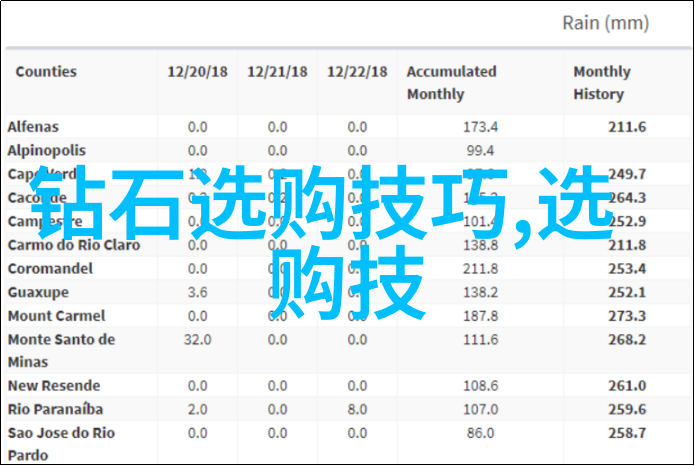The height and width of the screenshot is (466, 695).
Task: Select Mount Carmel accumulated value 187.8
Action: 480,316
